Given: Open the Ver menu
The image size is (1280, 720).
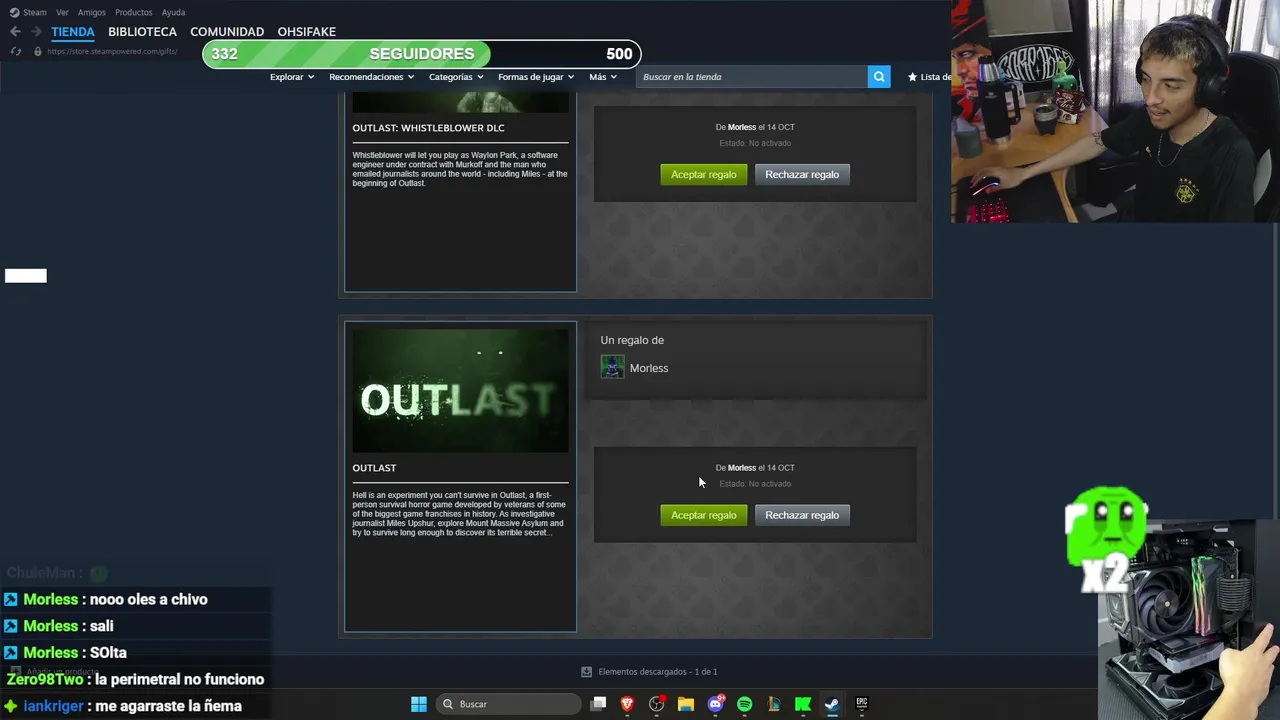Looking at the screenshot, I should tap(62, 12).
